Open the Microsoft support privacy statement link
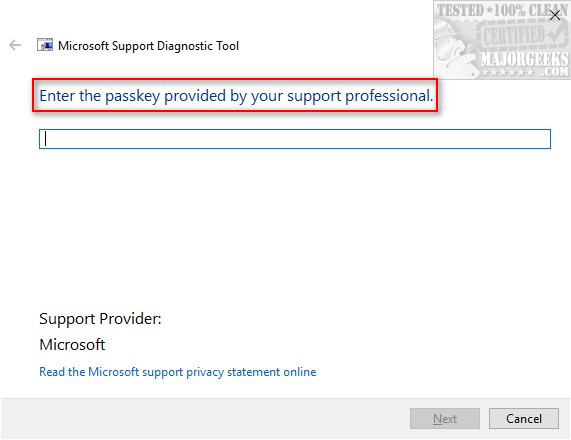 coord(178,372)
